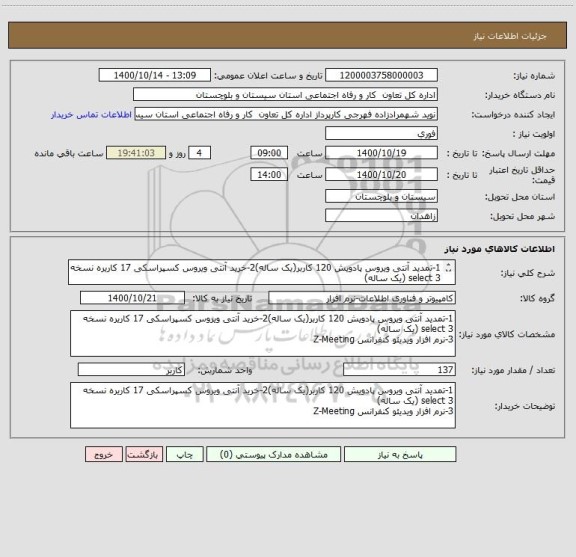Click the شماره نیاز field 1200003758000003
This screenshot has height=557, width=576.
click(x=381, y=75)
